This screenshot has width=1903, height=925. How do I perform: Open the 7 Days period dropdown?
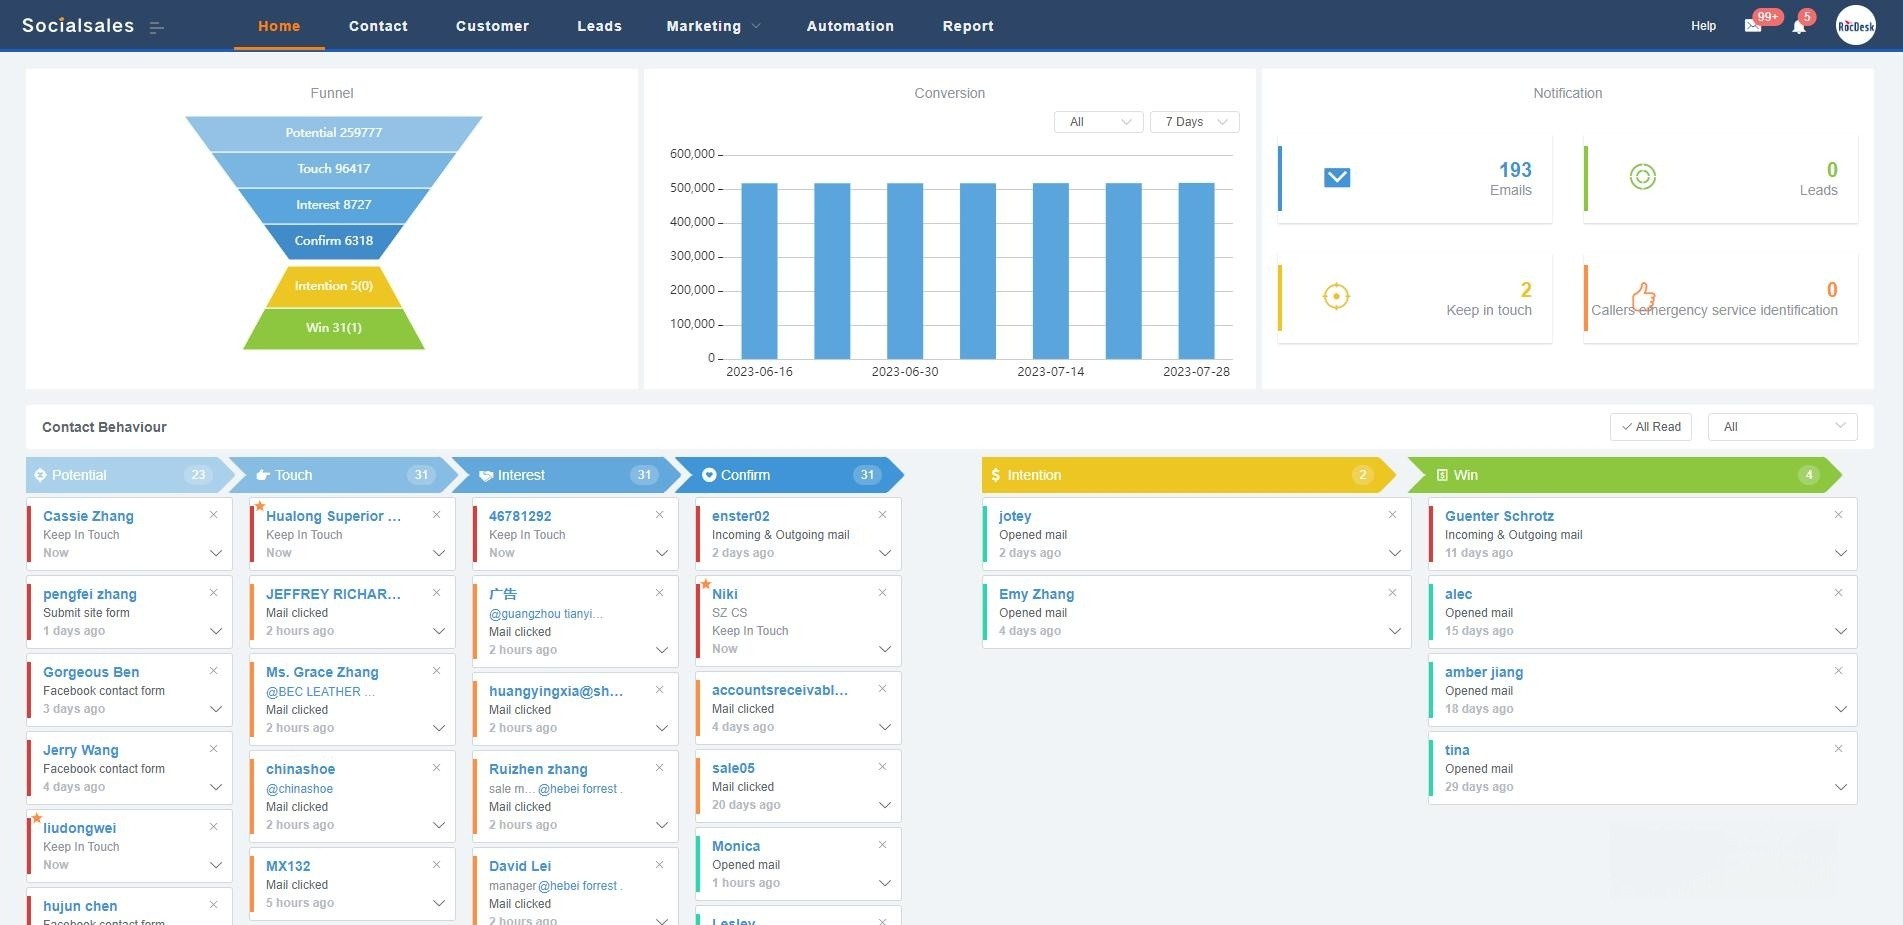point(1195,122)
